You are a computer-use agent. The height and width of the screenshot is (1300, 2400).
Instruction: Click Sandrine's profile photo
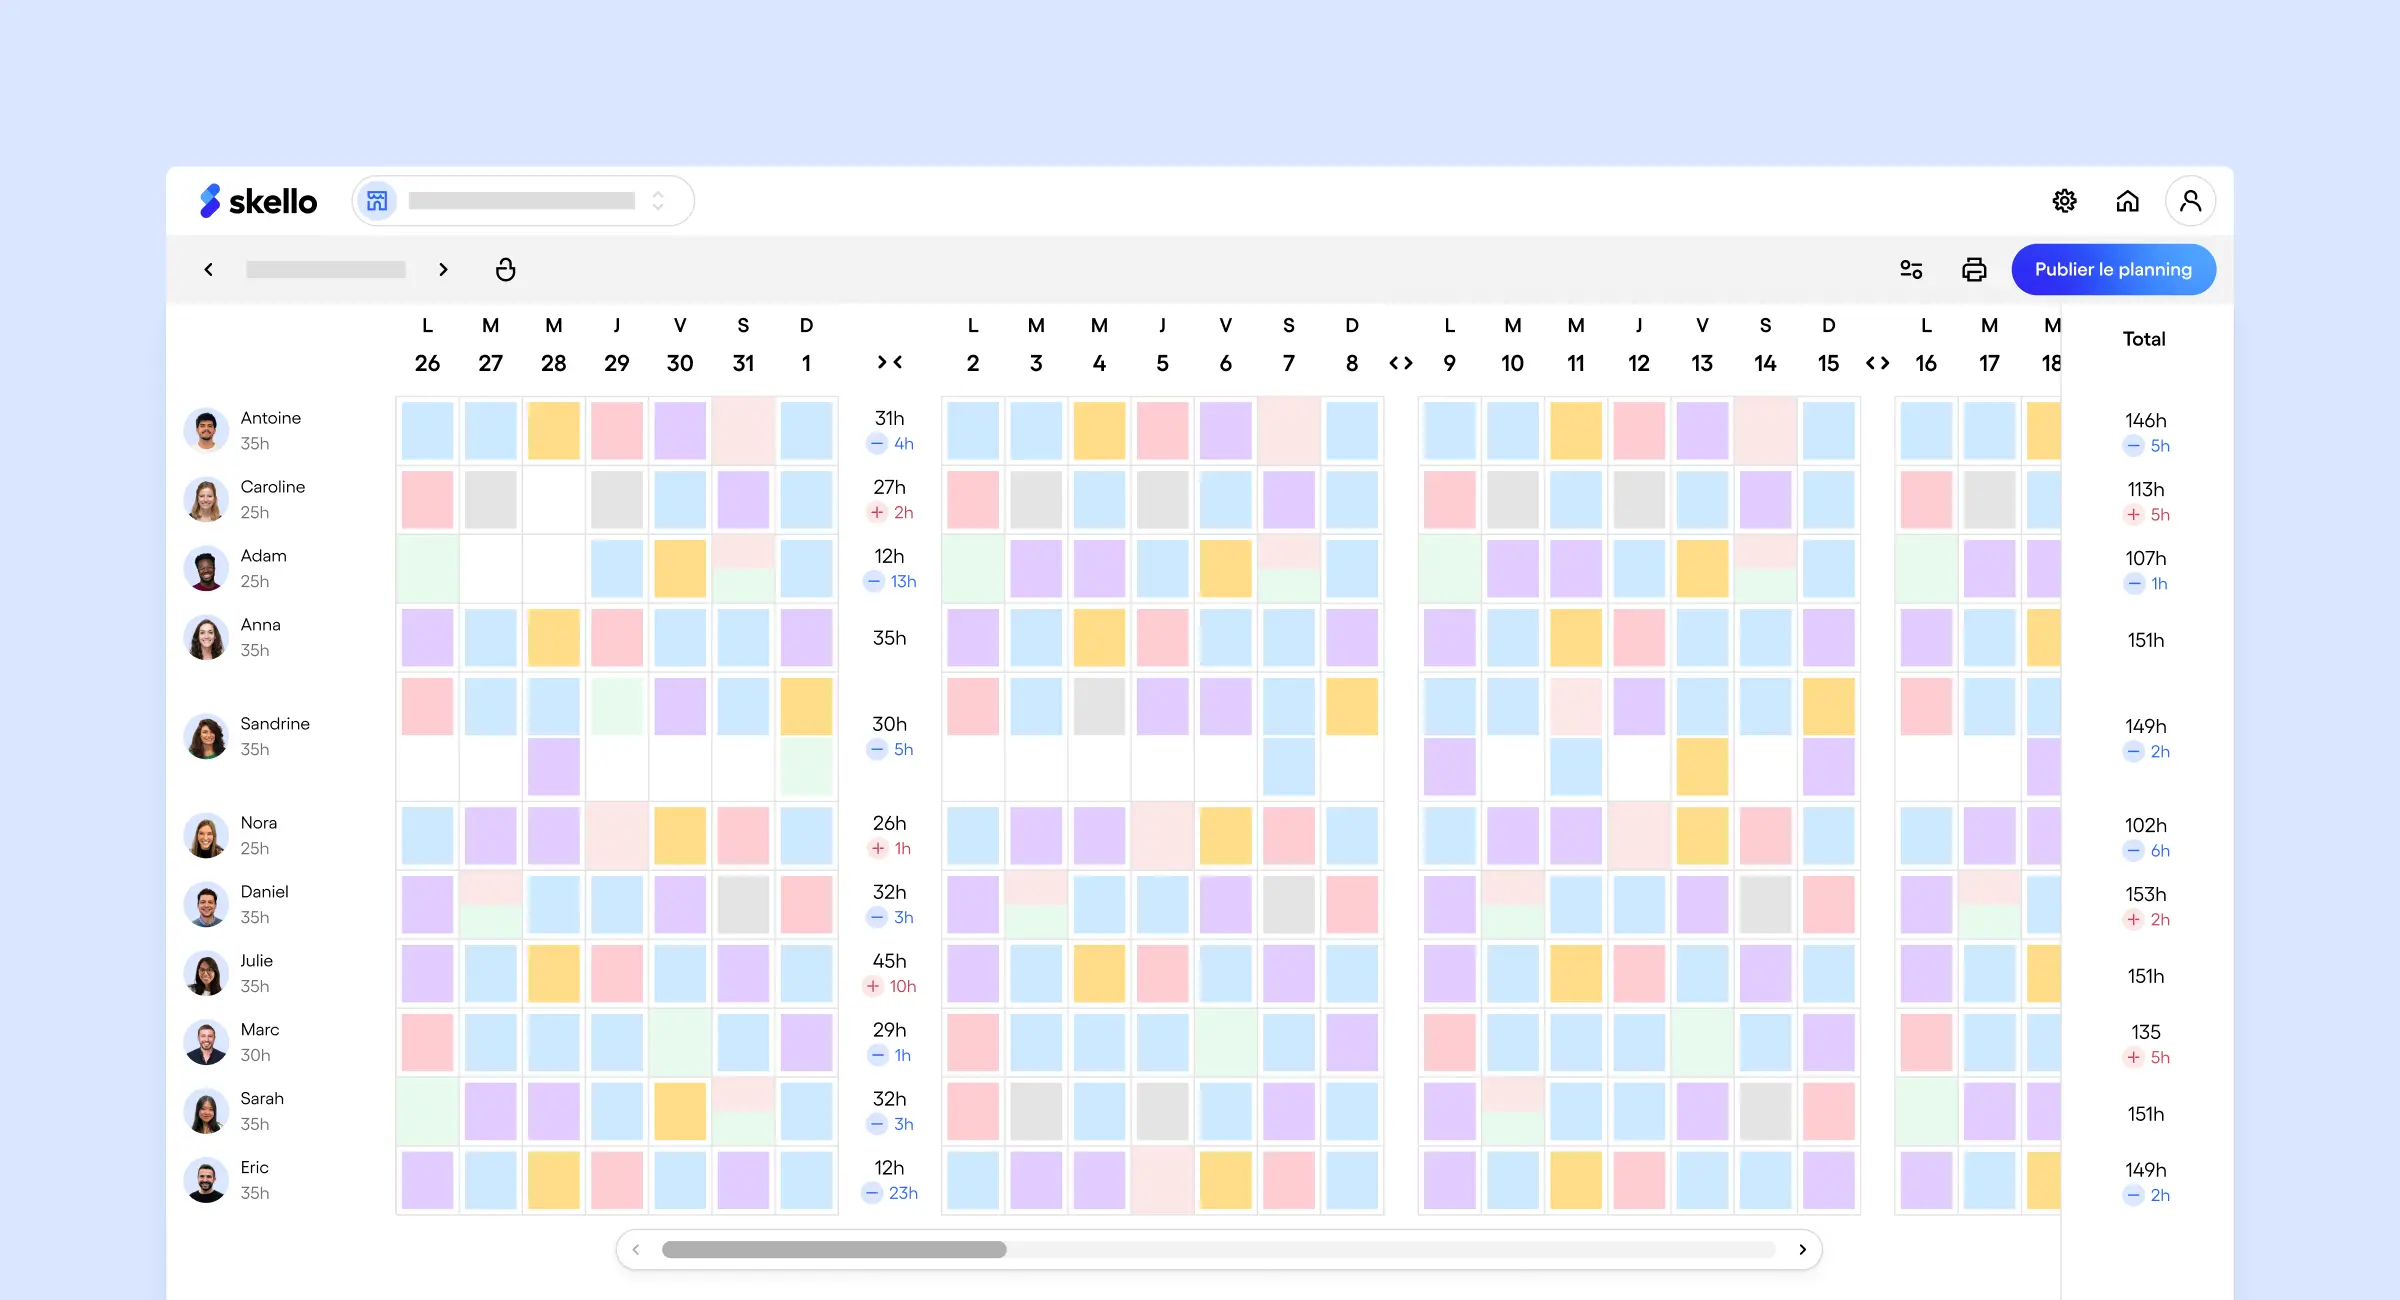tap(206, 737)
